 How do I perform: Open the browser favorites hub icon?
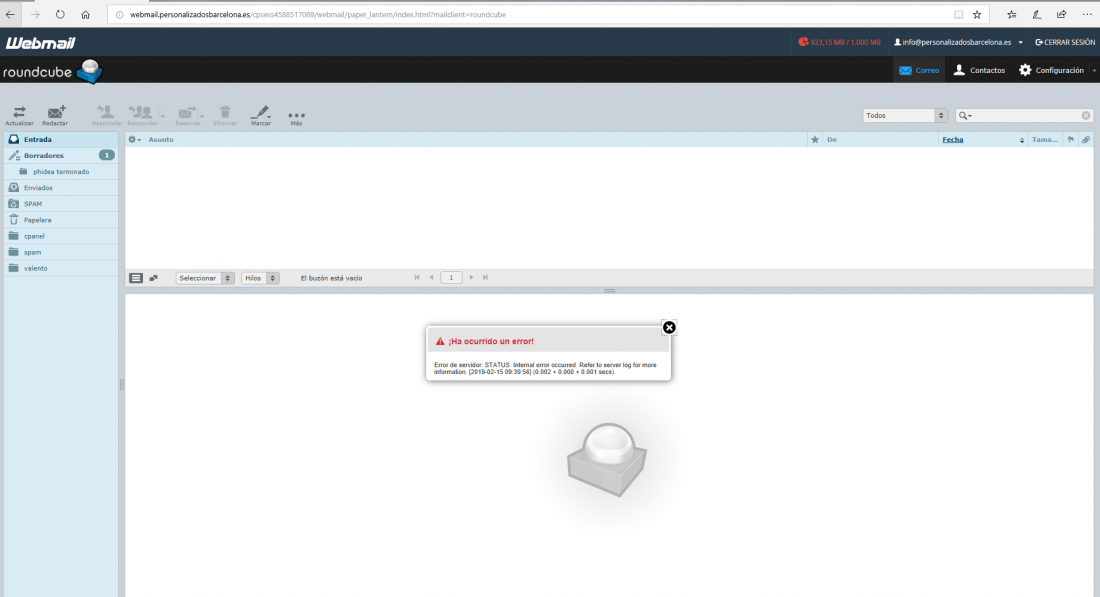point(1011,14)
